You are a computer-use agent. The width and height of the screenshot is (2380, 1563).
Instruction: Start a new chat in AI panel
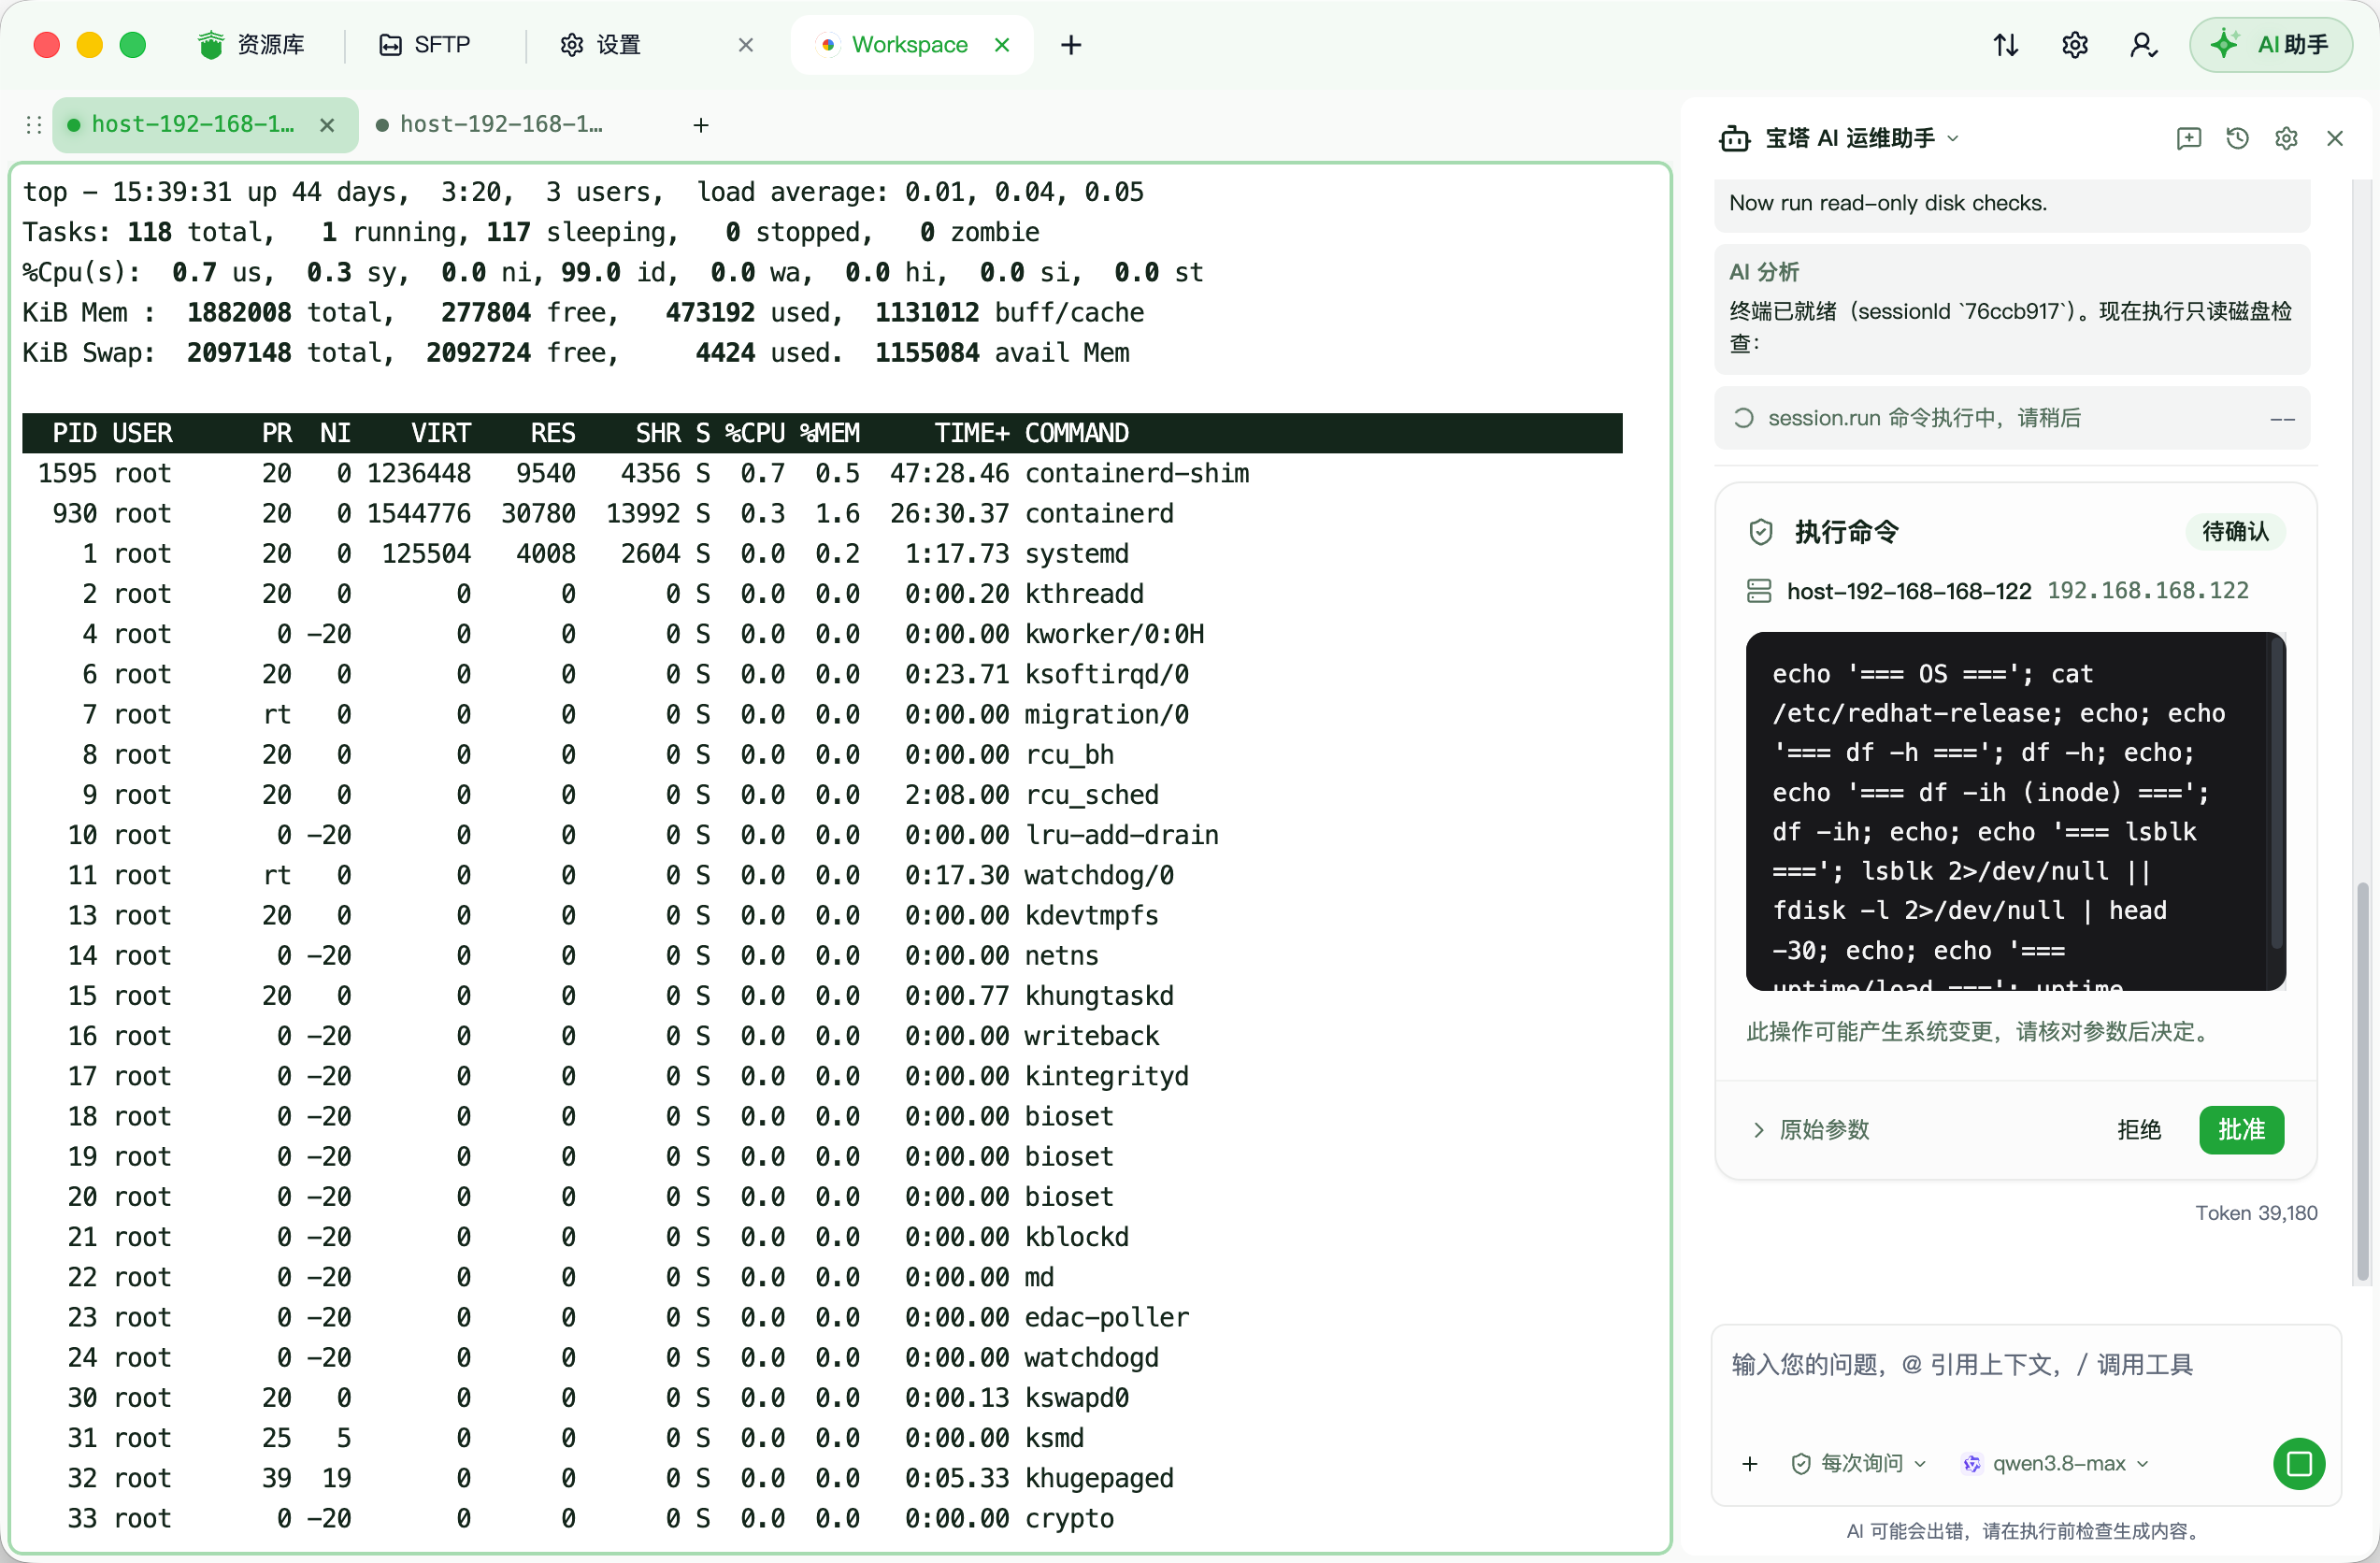[x=2189, y=138]
